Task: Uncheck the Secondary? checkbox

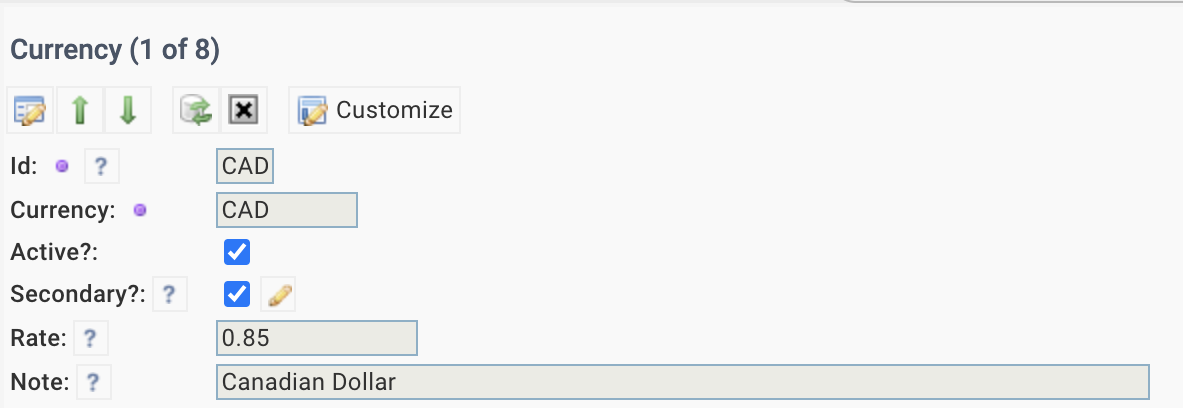Action: point(237,294)
